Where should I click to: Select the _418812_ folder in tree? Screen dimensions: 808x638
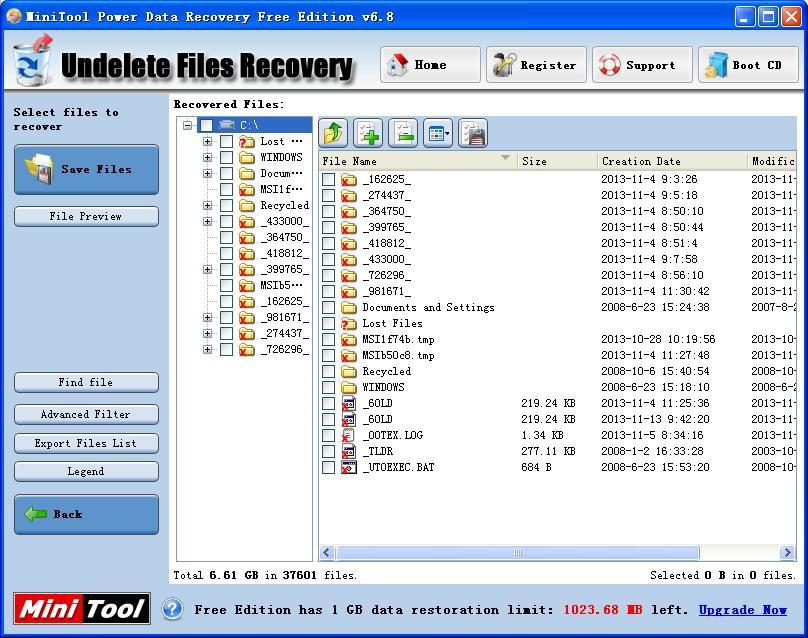point(285,253)
